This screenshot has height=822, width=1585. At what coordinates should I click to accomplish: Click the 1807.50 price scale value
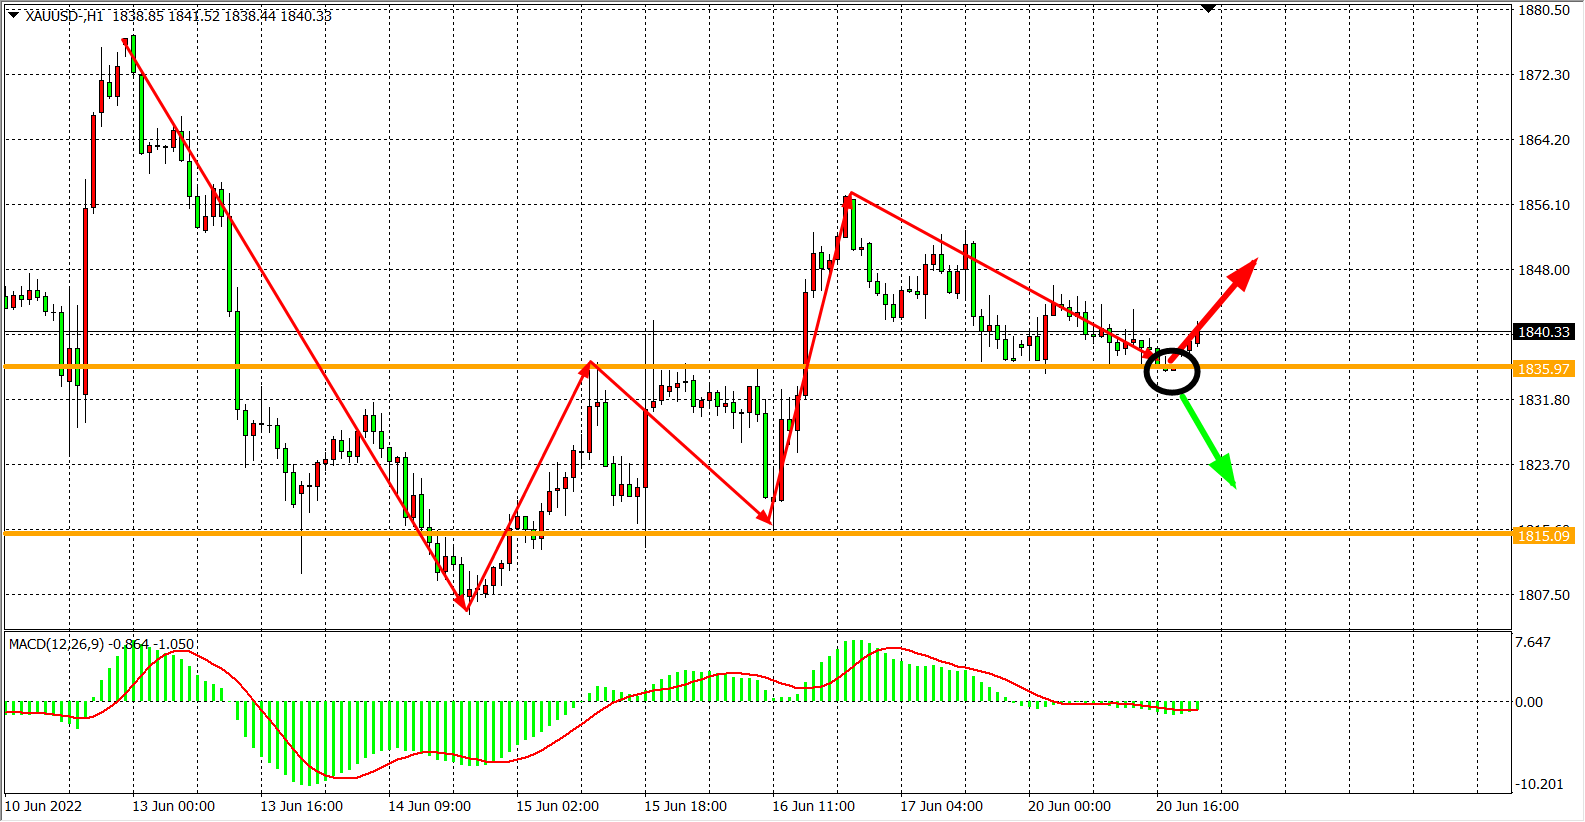point(1544,595)
